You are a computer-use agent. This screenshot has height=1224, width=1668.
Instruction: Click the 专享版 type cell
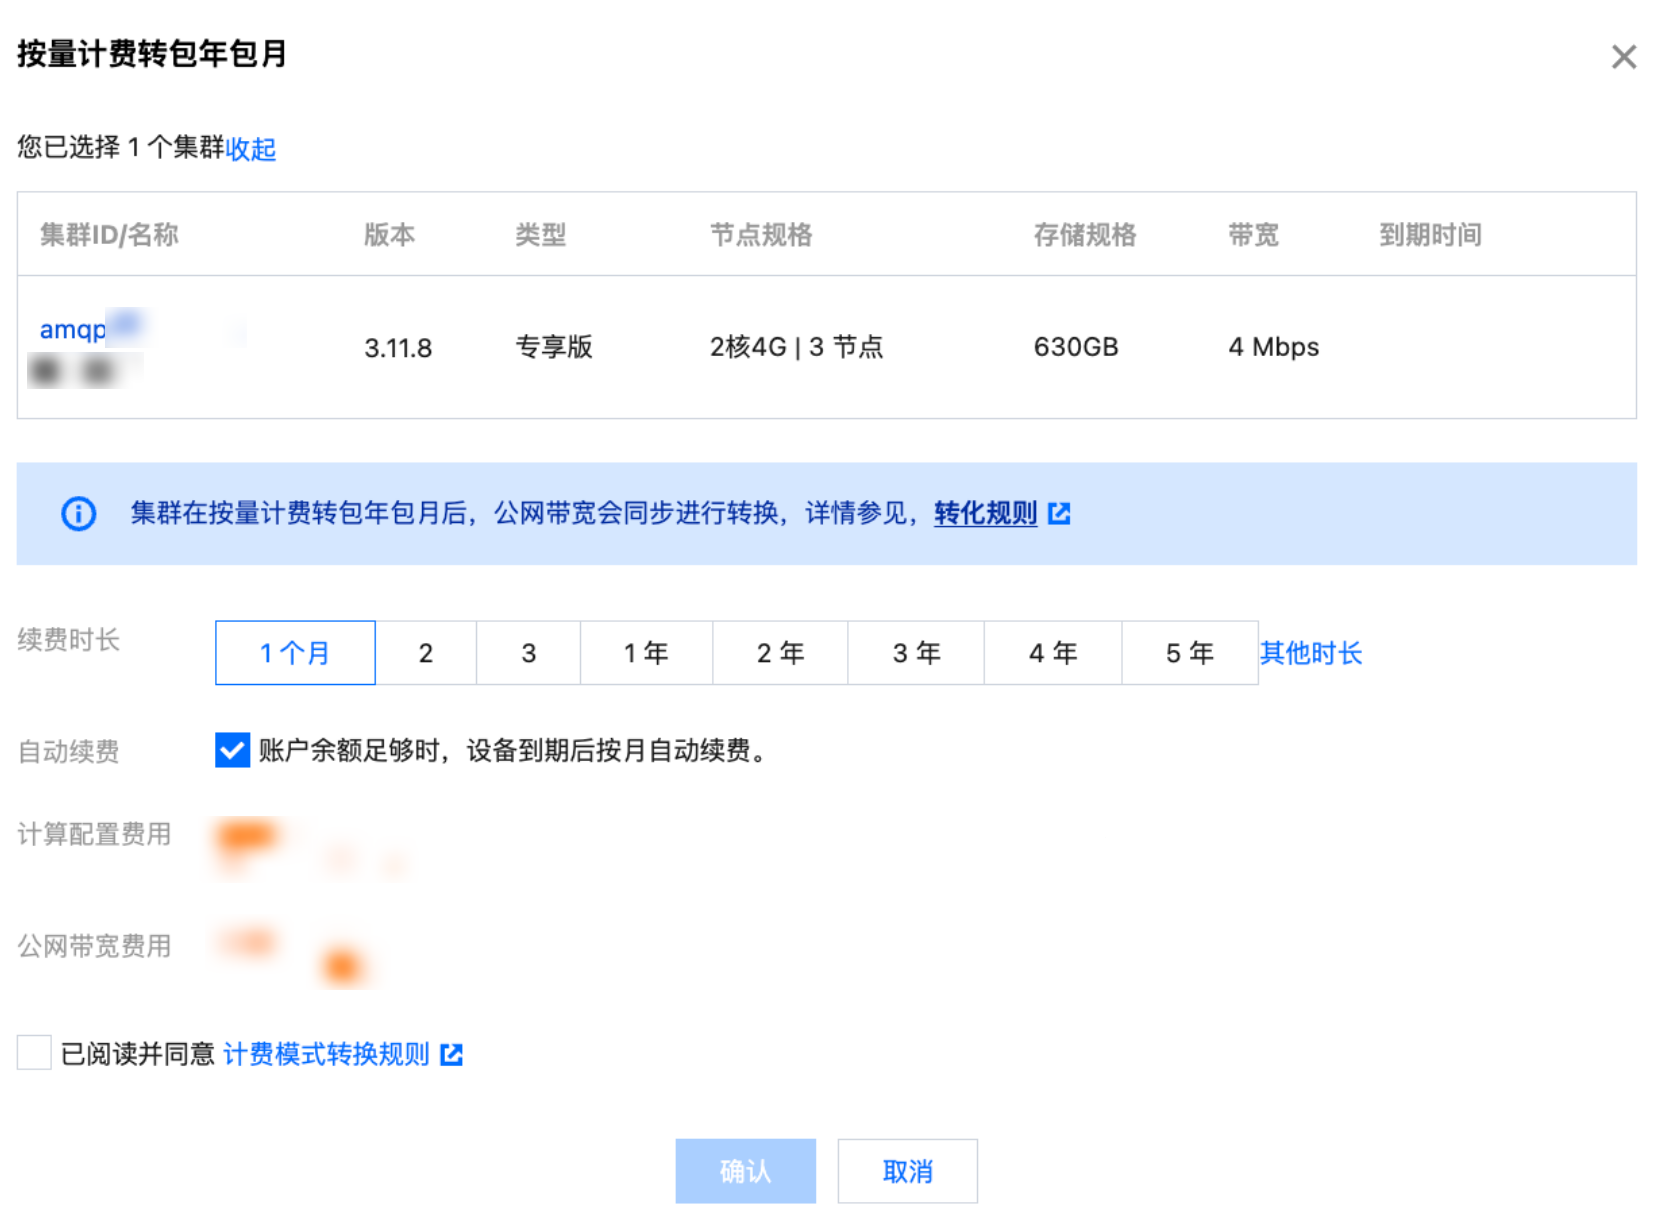(554, 347)
